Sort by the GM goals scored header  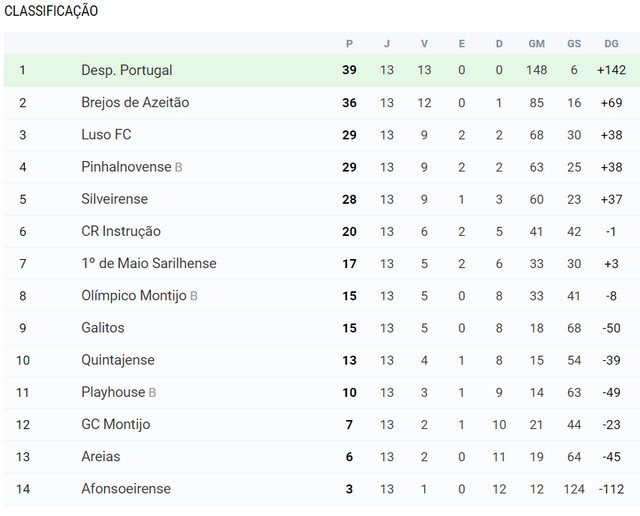point(536,44)
